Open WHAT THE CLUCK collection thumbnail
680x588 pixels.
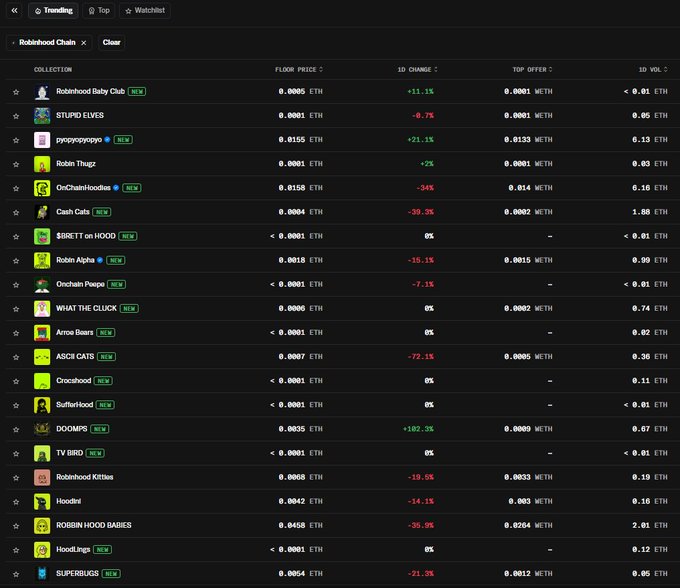(42, 309)
